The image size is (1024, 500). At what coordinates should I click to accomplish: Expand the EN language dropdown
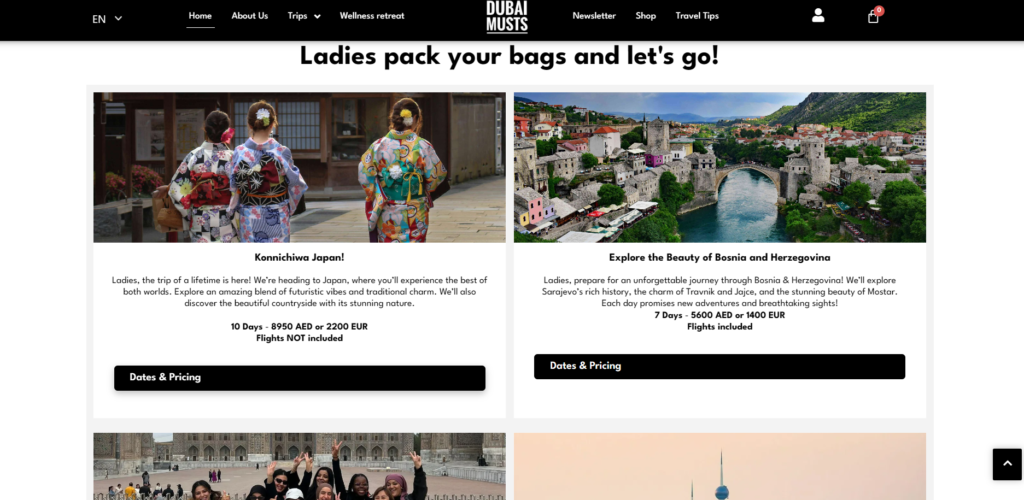coord(107,19)
